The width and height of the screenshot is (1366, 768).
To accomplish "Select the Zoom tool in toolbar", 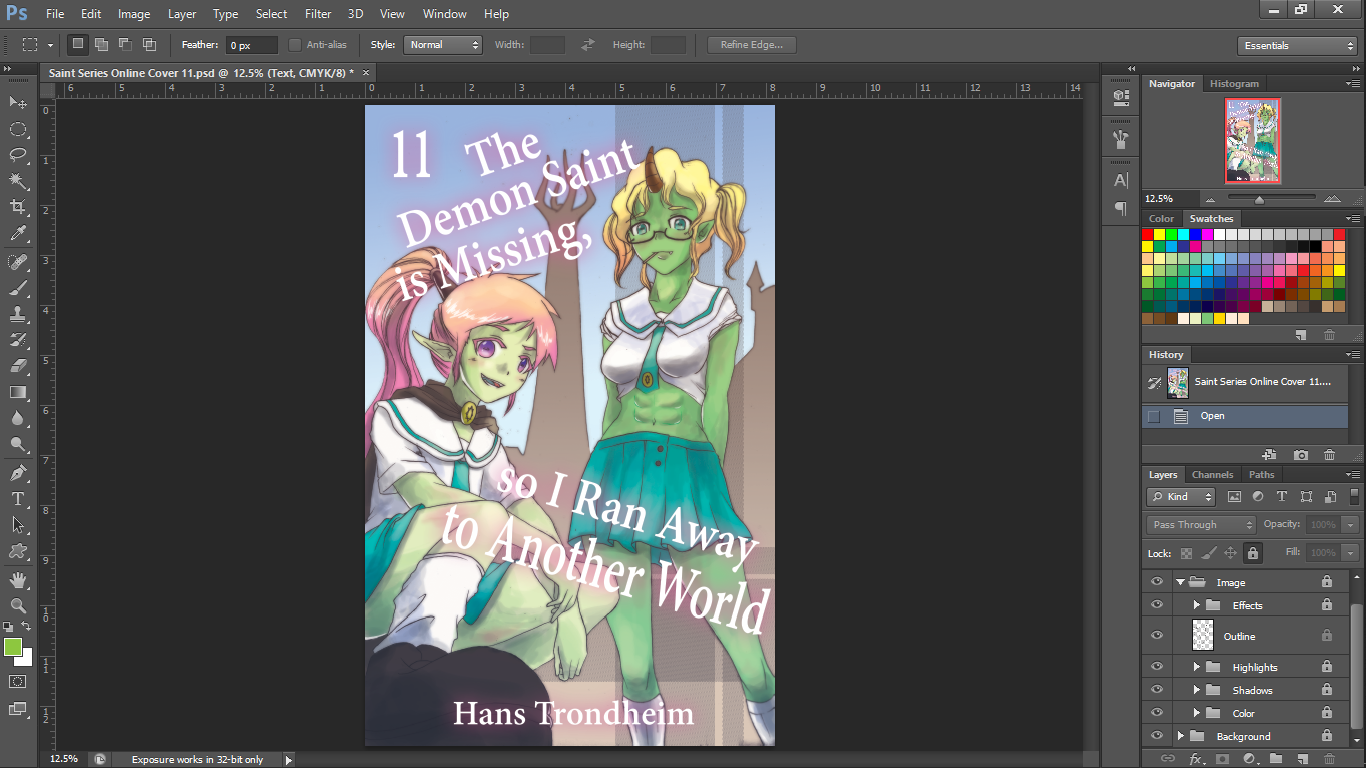I will 18,606.
